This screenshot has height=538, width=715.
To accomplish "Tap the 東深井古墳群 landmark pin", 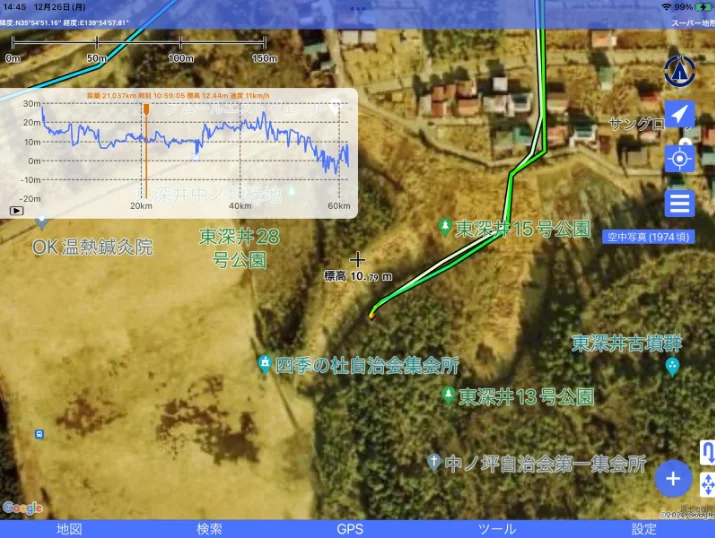I will (x=672, y=366).
